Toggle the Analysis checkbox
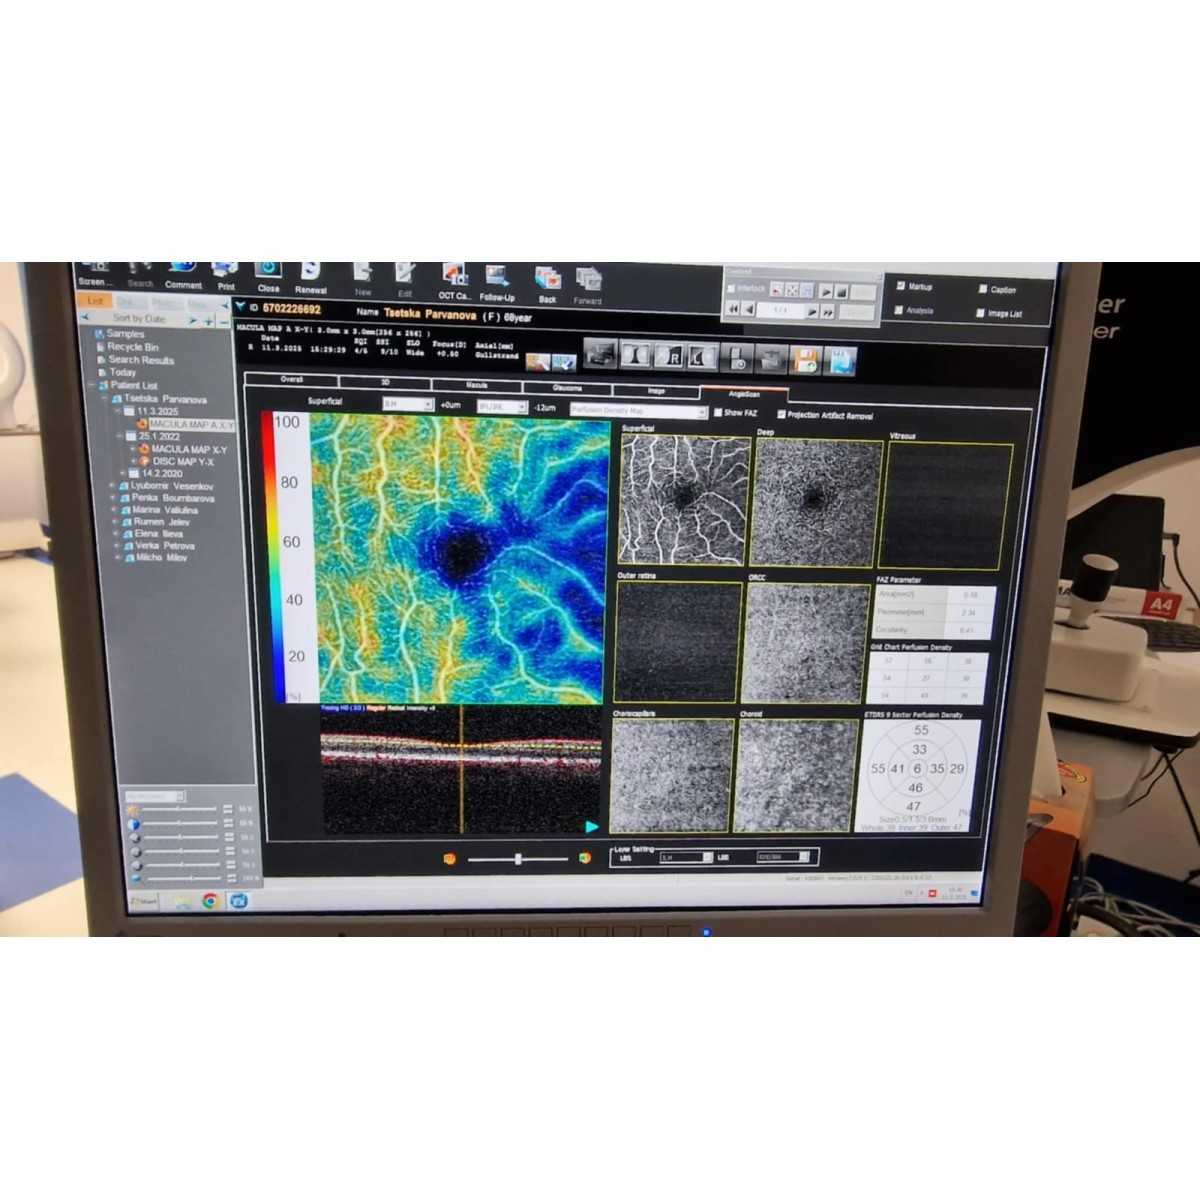 [x=899, y=310]
